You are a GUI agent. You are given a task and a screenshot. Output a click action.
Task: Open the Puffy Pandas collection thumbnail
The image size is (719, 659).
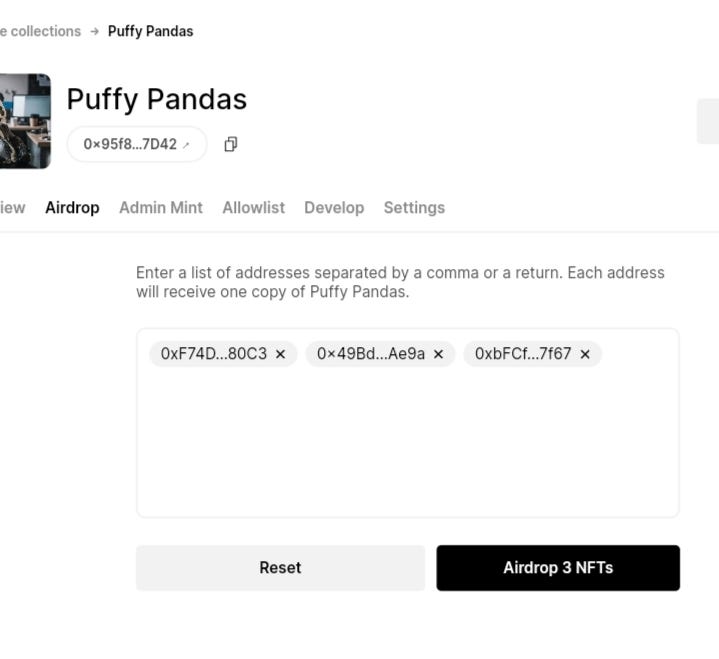(25, 121)
